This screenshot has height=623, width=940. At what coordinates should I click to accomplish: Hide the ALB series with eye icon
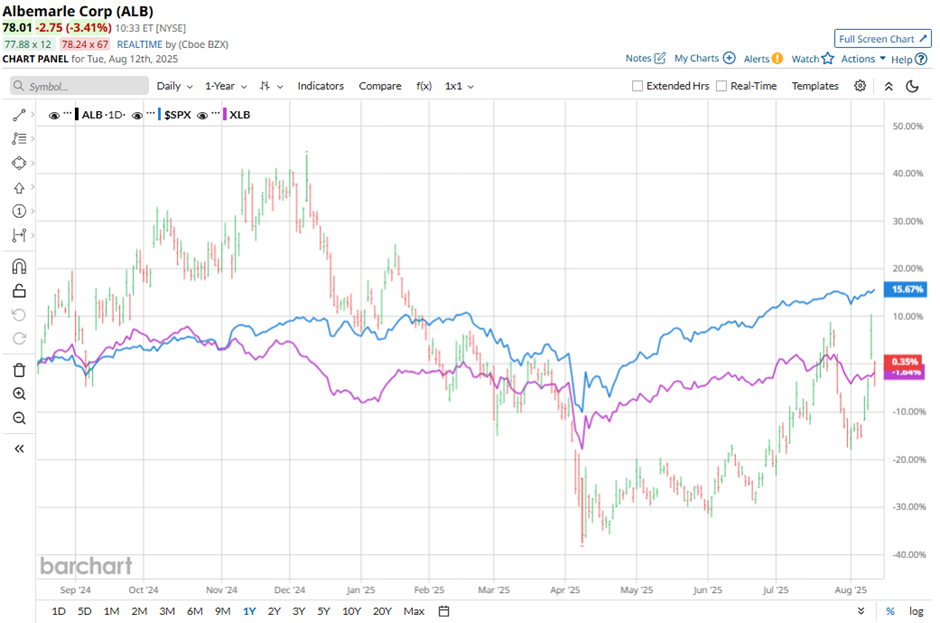[54, 115]
